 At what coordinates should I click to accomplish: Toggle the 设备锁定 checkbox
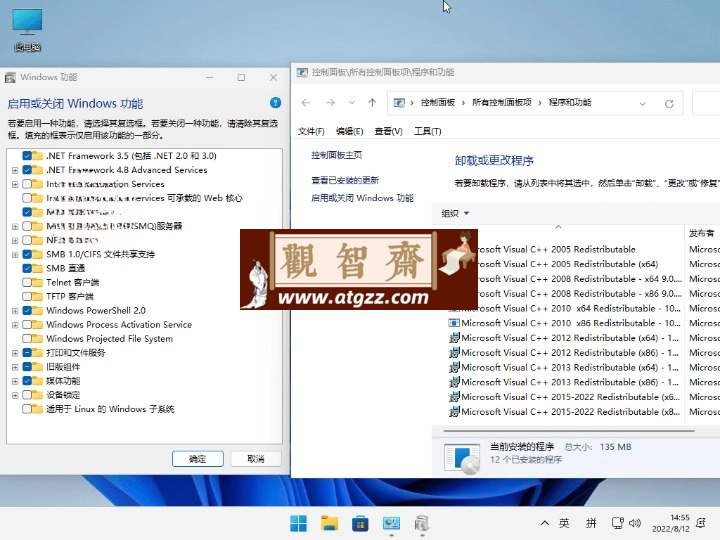[27, 395]
